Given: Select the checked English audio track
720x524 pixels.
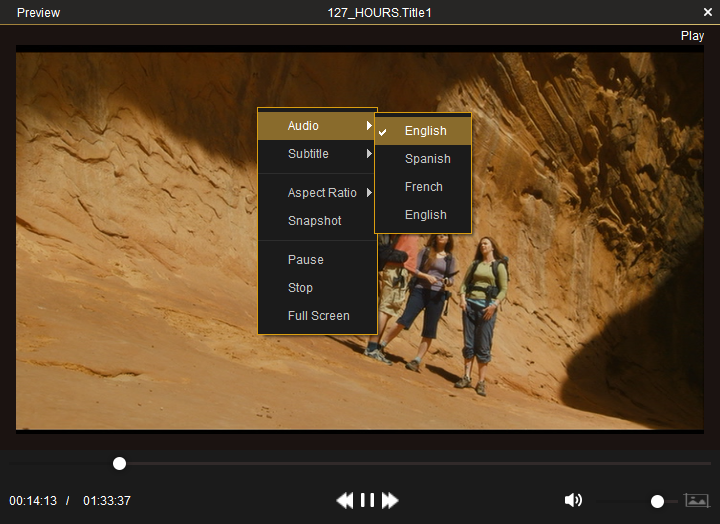Looking at the screenshot, I should 423,131.
